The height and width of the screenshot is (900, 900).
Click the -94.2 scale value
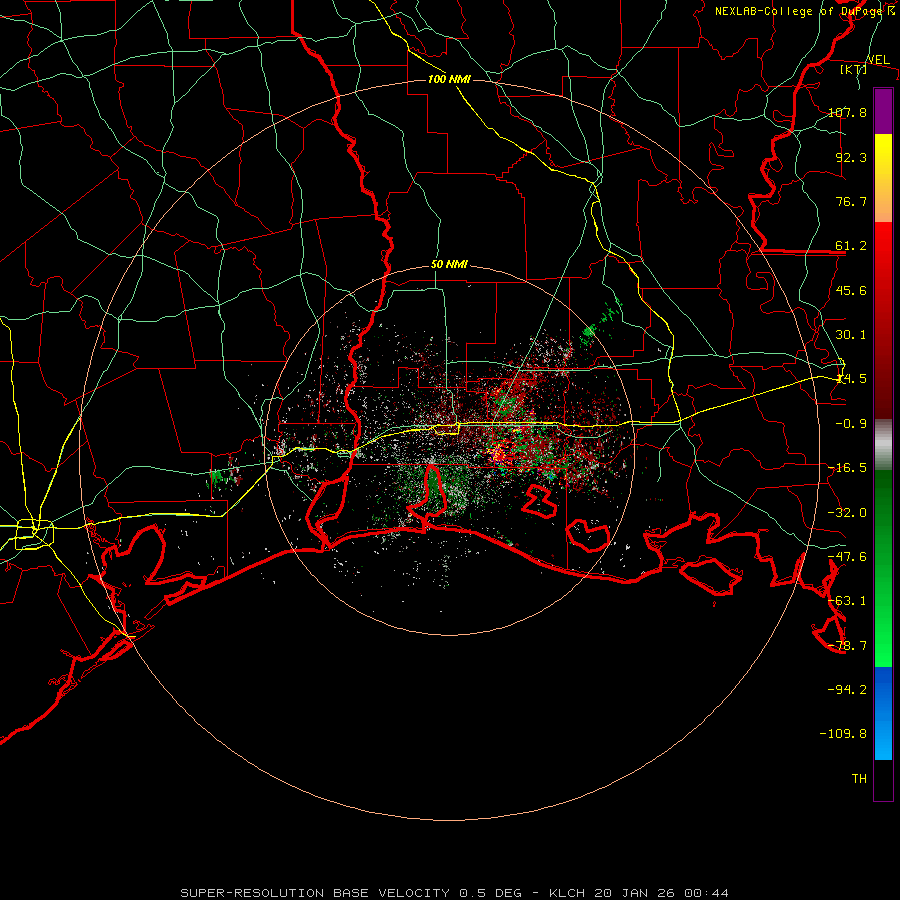pyautogui.click(x=847, y=690)
